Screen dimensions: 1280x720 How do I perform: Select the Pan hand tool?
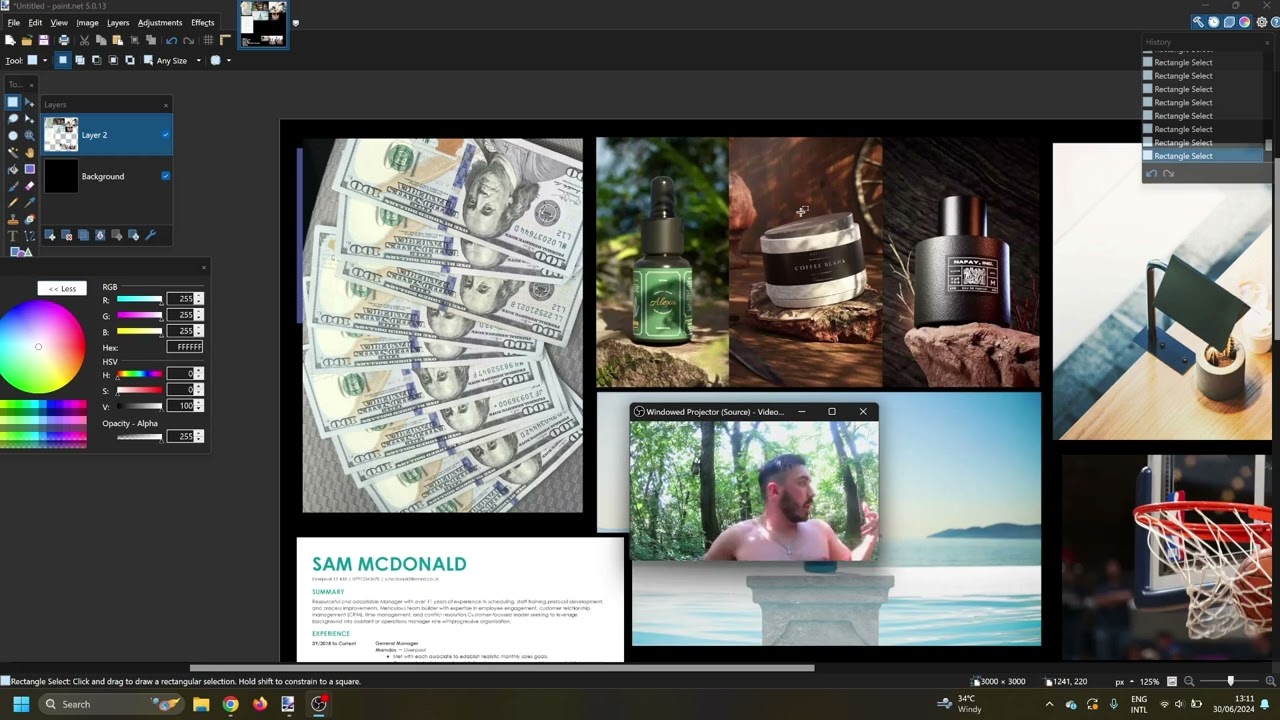(x=29, y=152)
